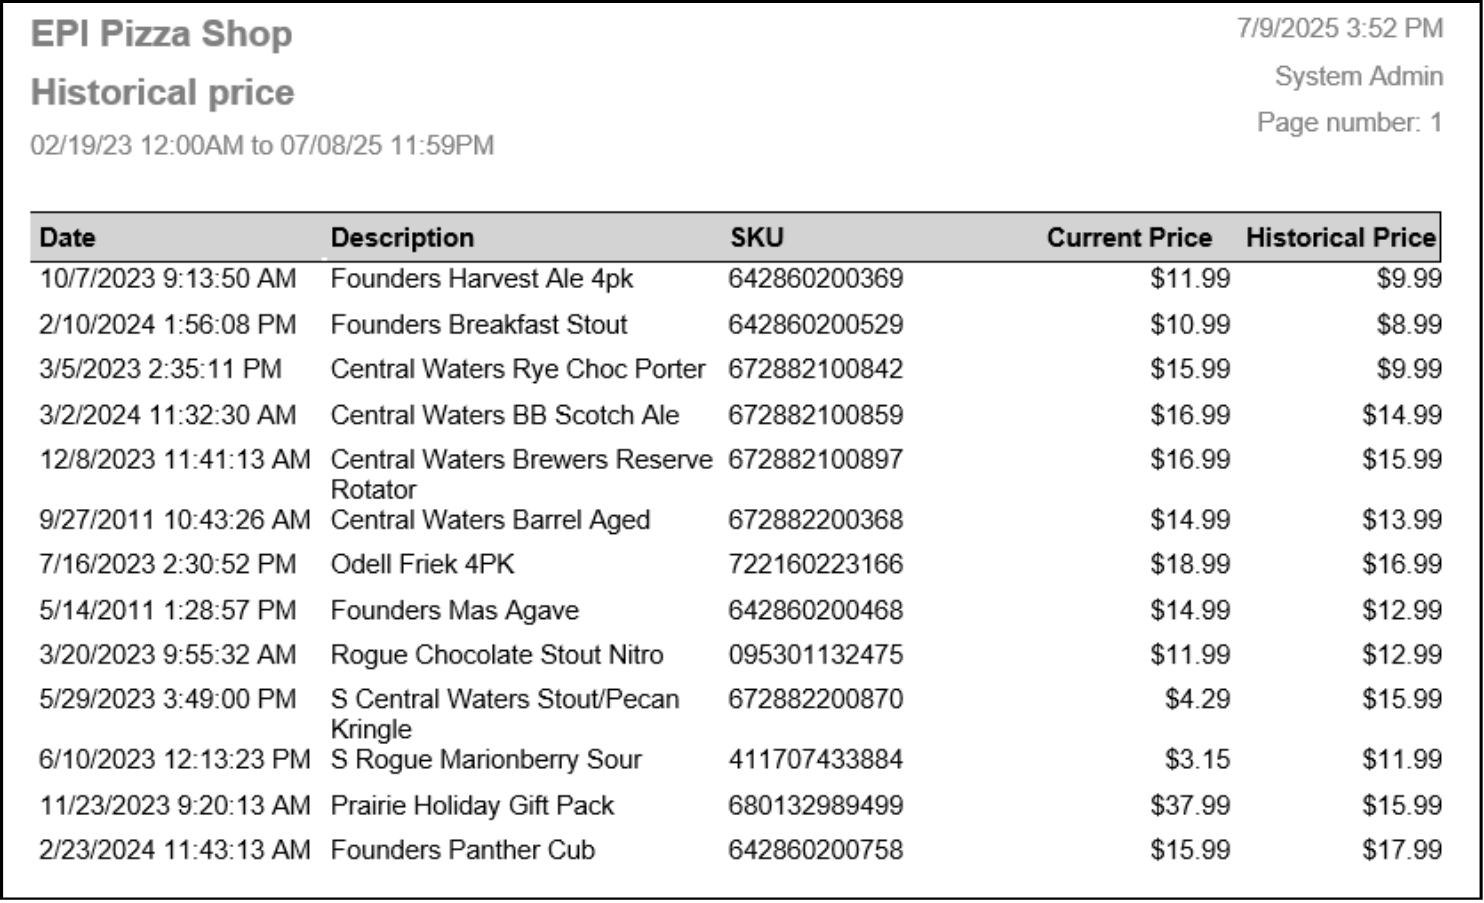
Task: Click the $4.29 current price value
Action: (1197, 699)
